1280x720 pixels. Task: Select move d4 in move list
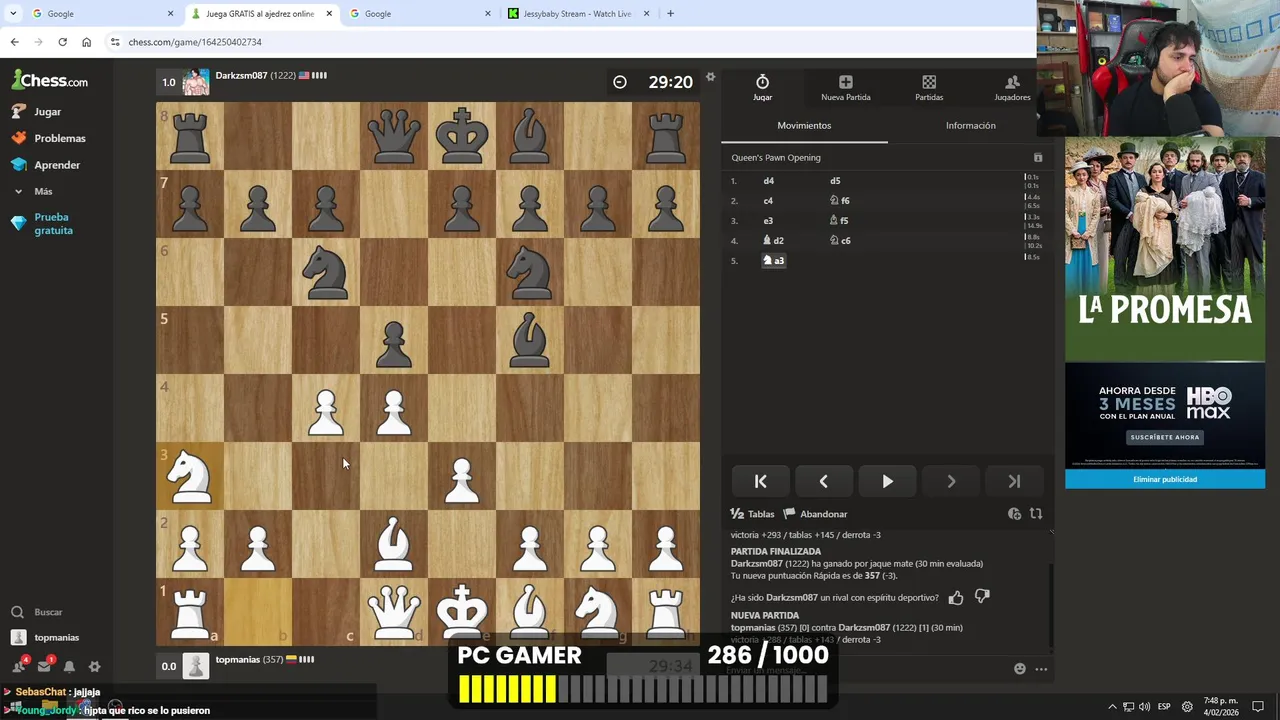click(768, 181)
